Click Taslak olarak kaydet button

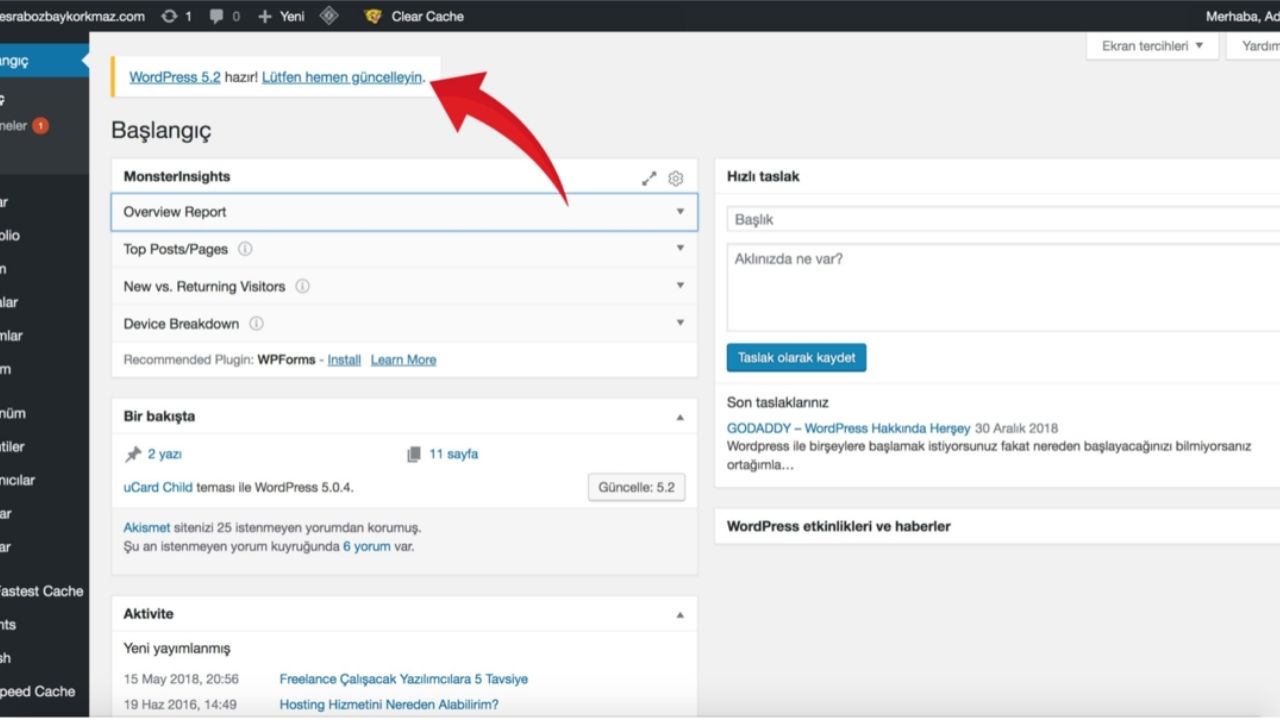coord(796,358)
